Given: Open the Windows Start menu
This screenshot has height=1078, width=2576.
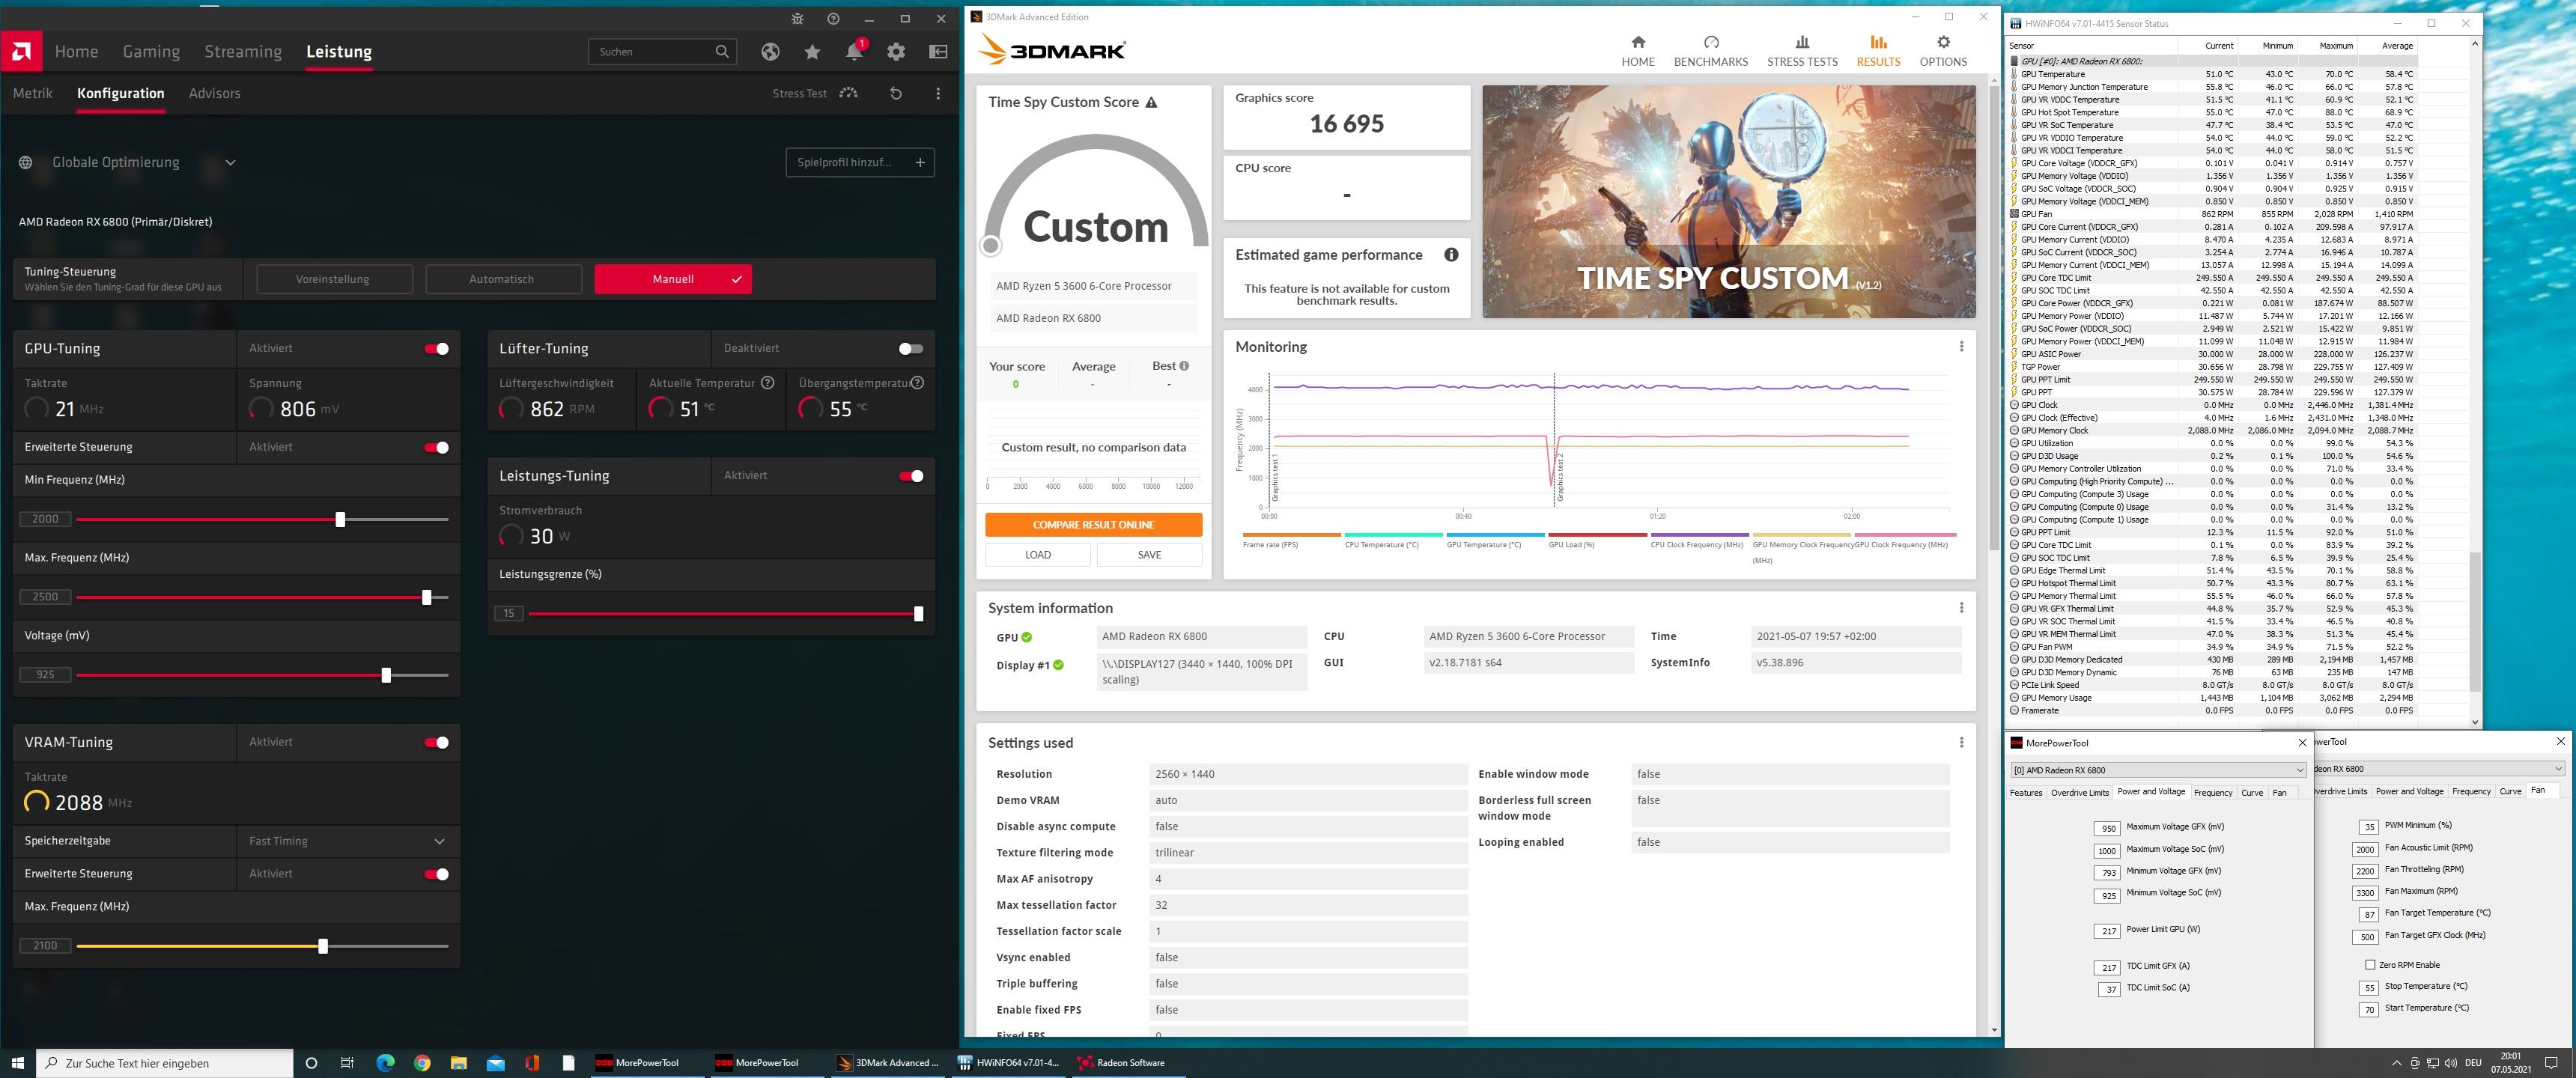Looking at the screenshot, I should [x=17, y=1062].
